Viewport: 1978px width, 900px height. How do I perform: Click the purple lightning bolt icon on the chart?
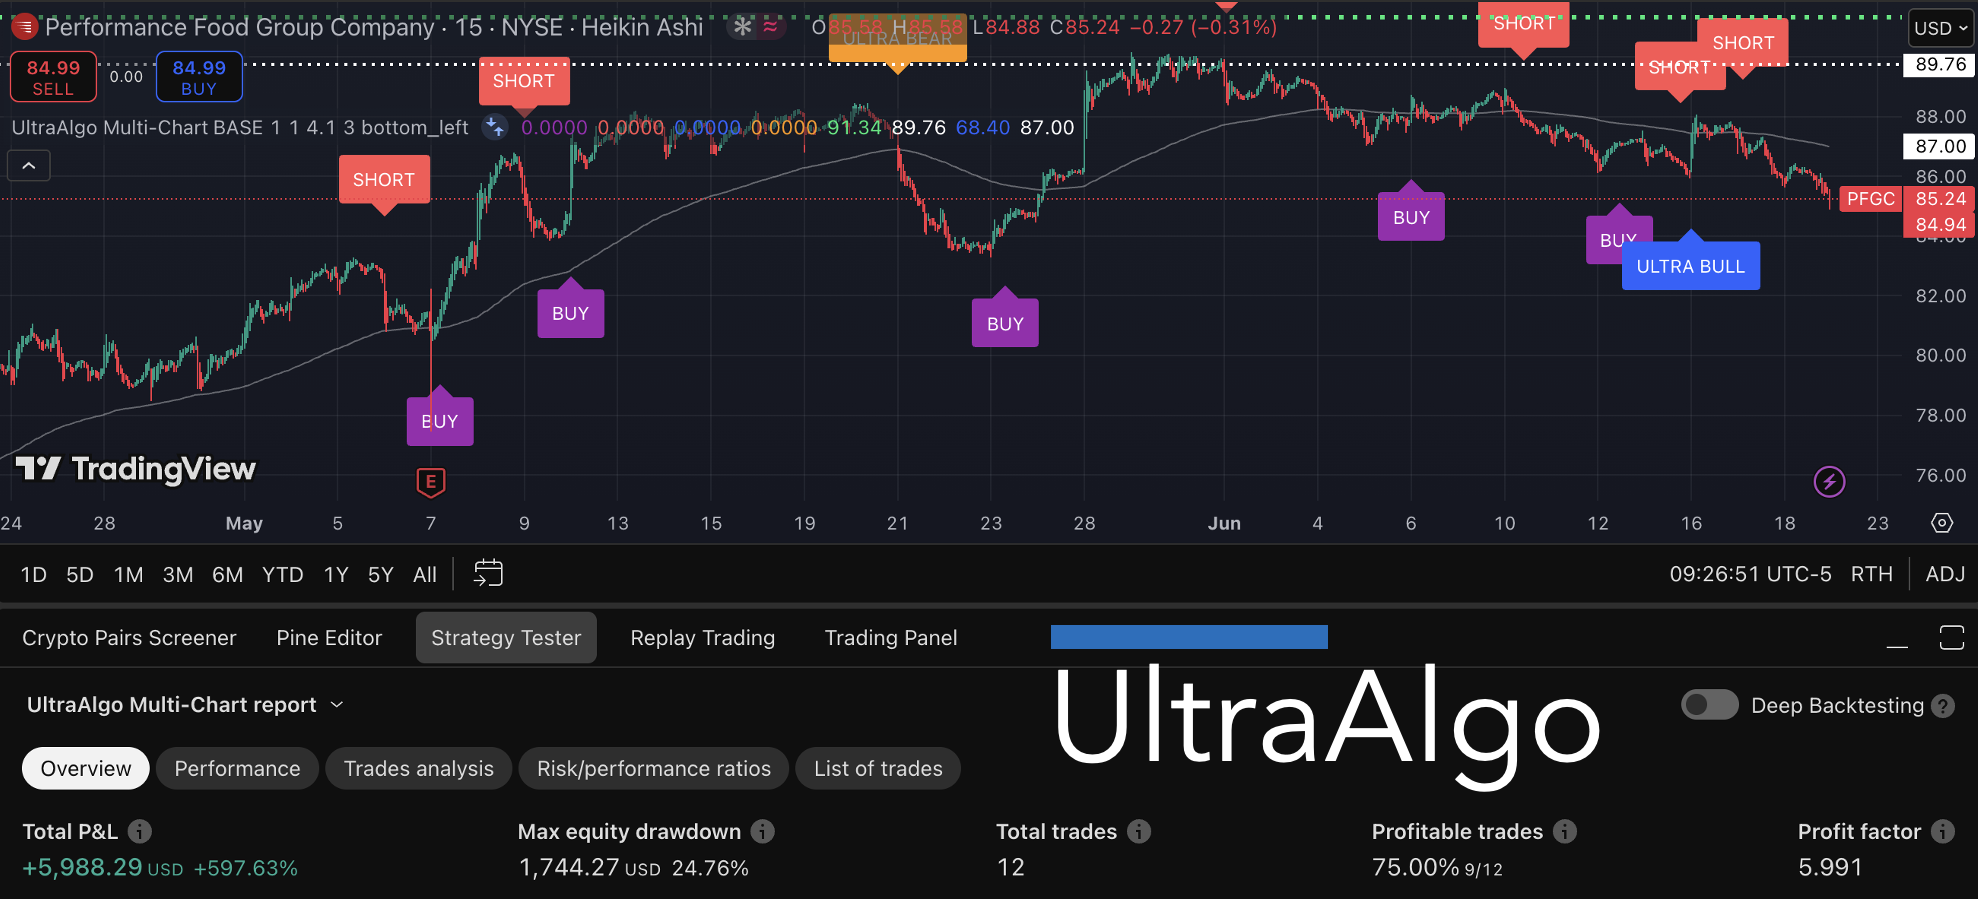pyautogui.click(x=1829, y=482)
